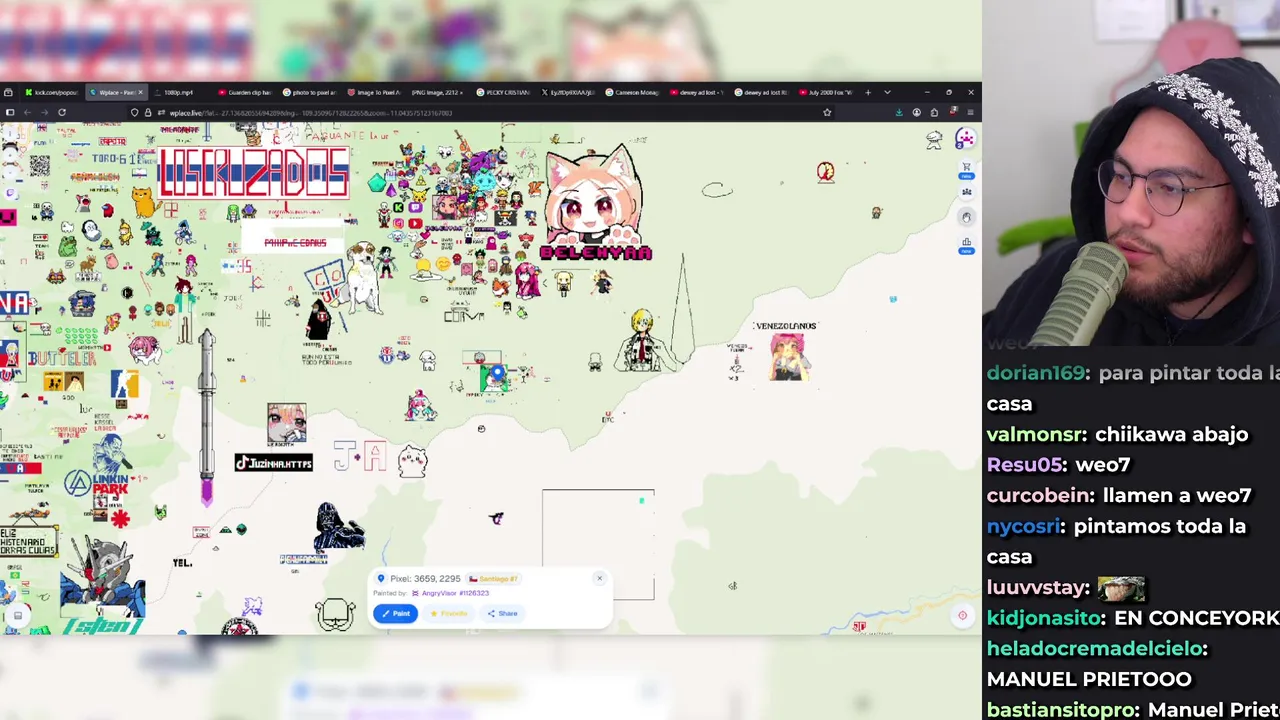
Task: Click the blue Paint button
Action: click(x=397, y=613)
